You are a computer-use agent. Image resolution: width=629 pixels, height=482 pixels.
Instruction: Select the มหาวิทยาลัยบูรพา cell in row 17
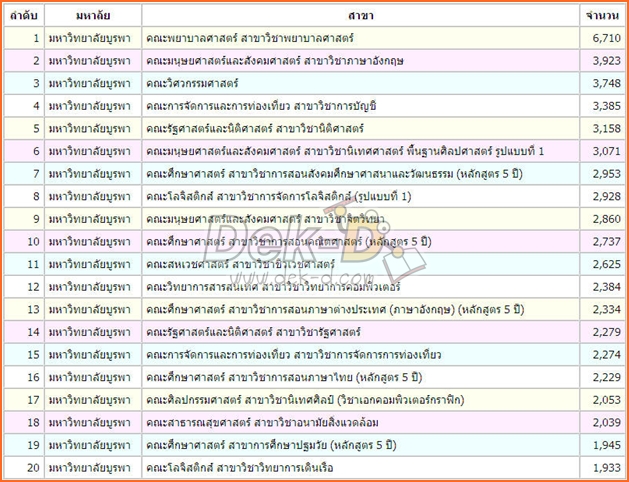coord(93,400)
